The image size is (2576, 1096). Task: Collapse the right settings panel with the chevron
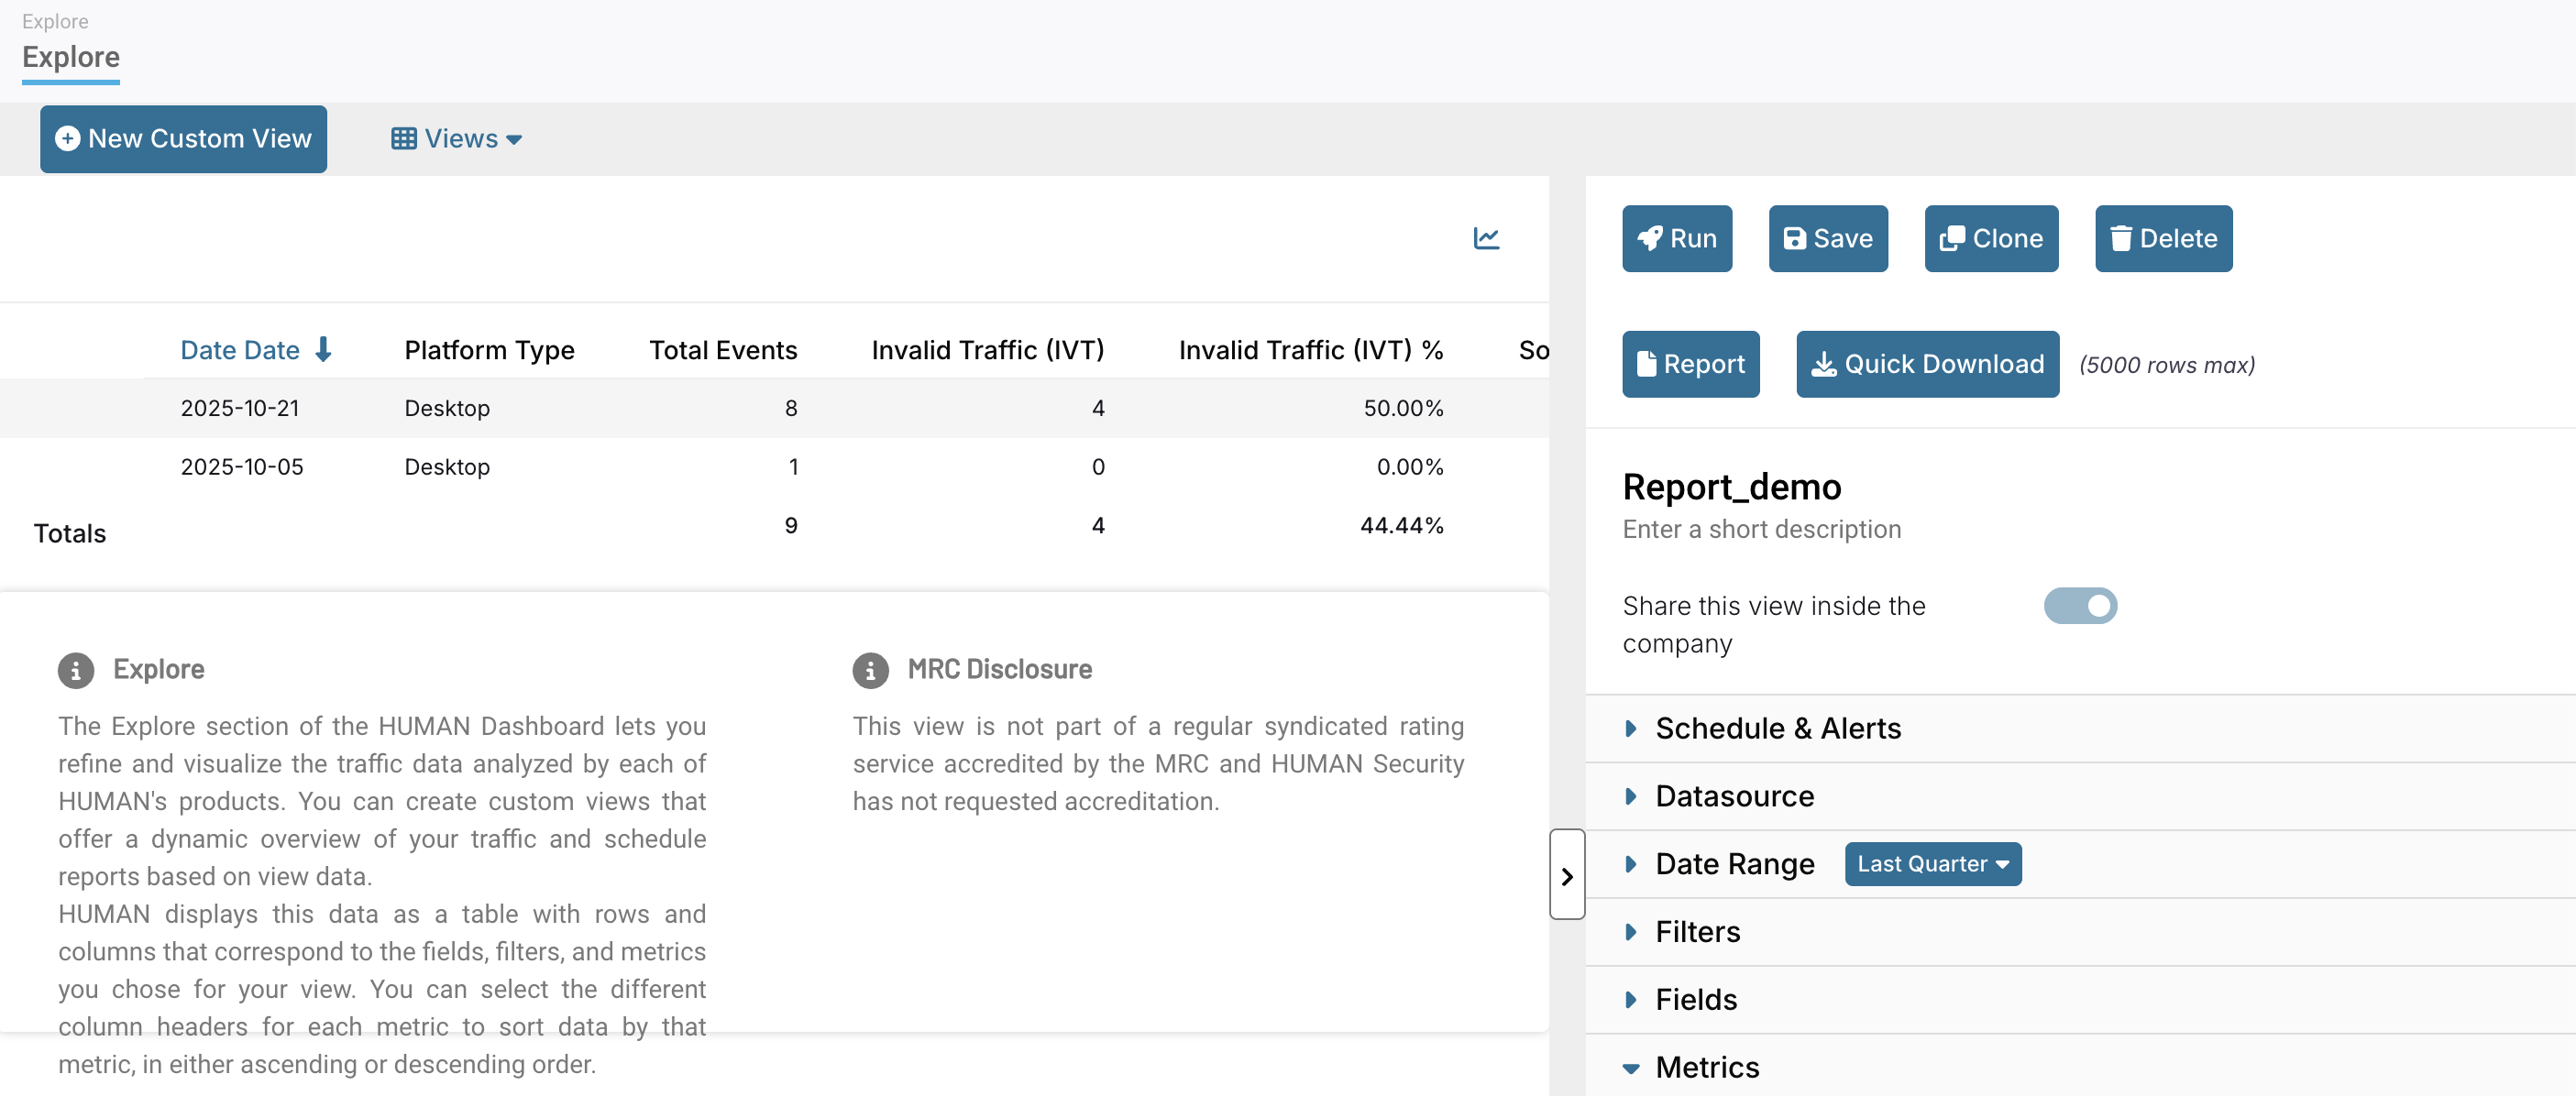click(1567, 874)
